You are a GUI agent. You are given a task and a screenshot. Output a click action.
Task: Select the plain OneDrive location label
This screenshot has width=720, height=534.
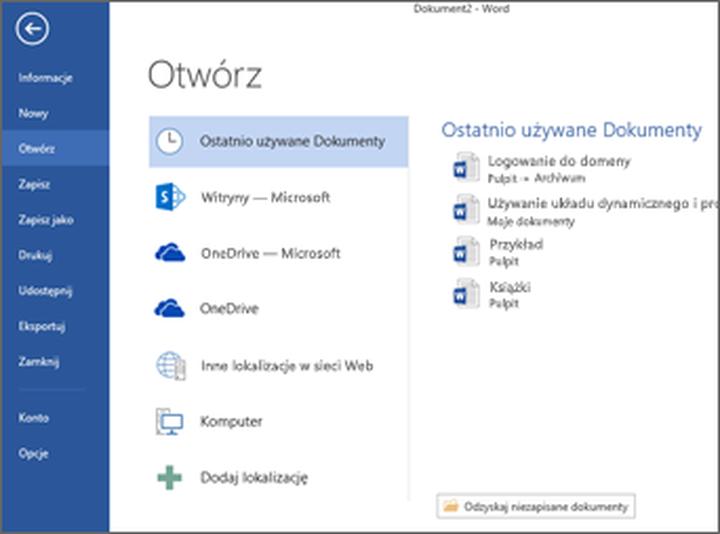click(229, 309)
